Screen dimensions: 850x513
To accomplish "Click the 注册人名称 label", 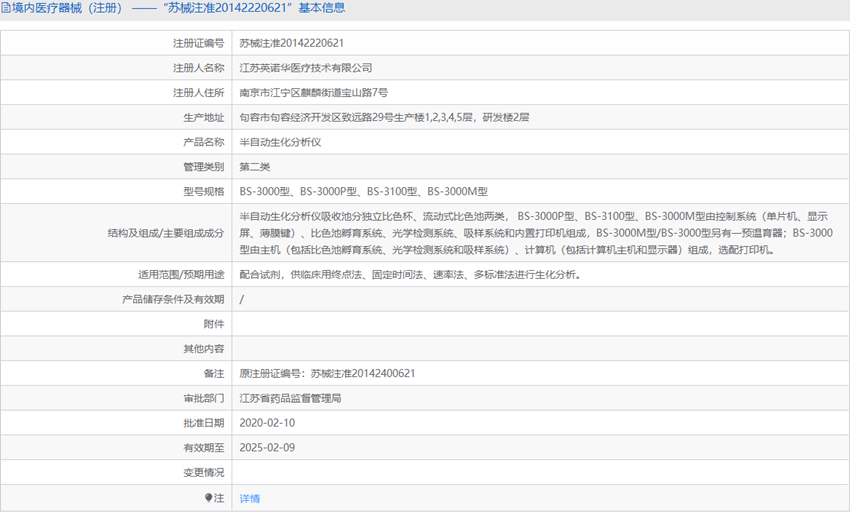I will (x=198, y=68).
